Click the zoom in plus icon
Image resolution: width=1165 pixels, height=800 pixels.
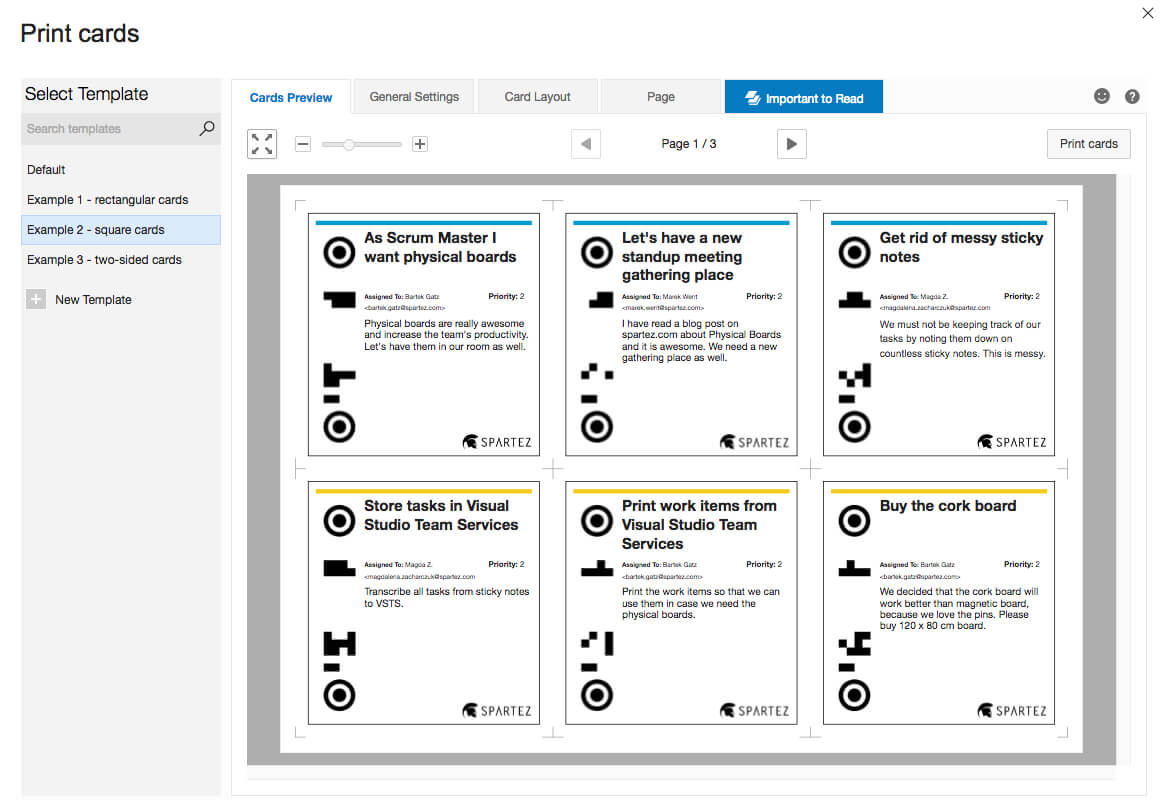coord(420,144)
